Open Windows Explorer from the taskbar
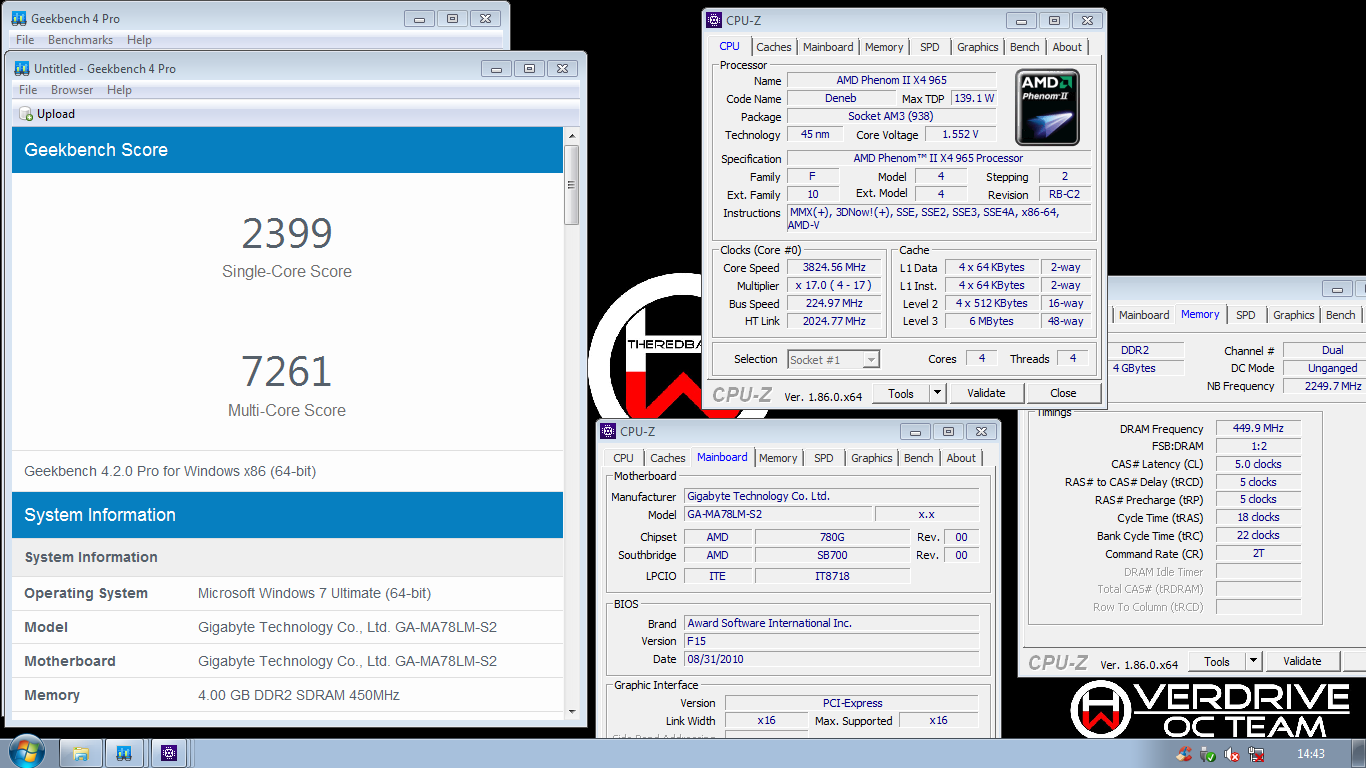Image resolution: width=1366 pixels, height=768 pixels. [x=82, y=753]
